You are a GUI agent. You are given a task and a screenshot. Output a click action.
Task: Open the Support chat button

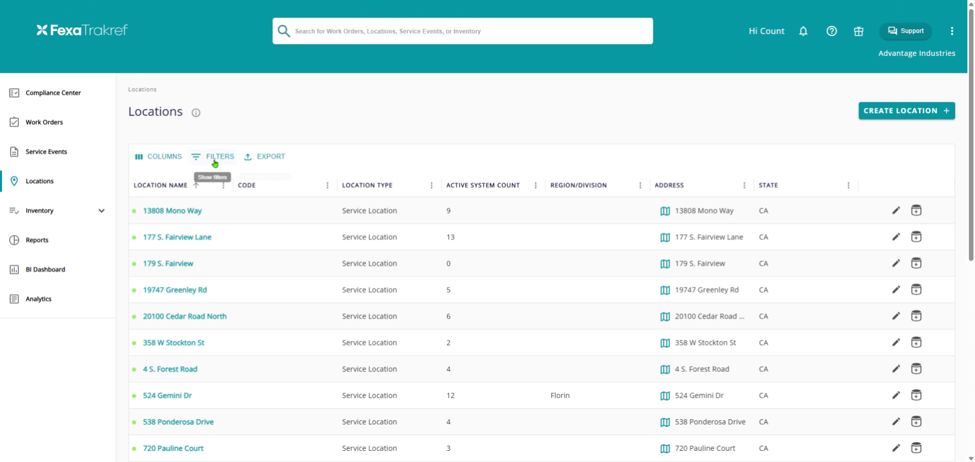coord(905,31)
